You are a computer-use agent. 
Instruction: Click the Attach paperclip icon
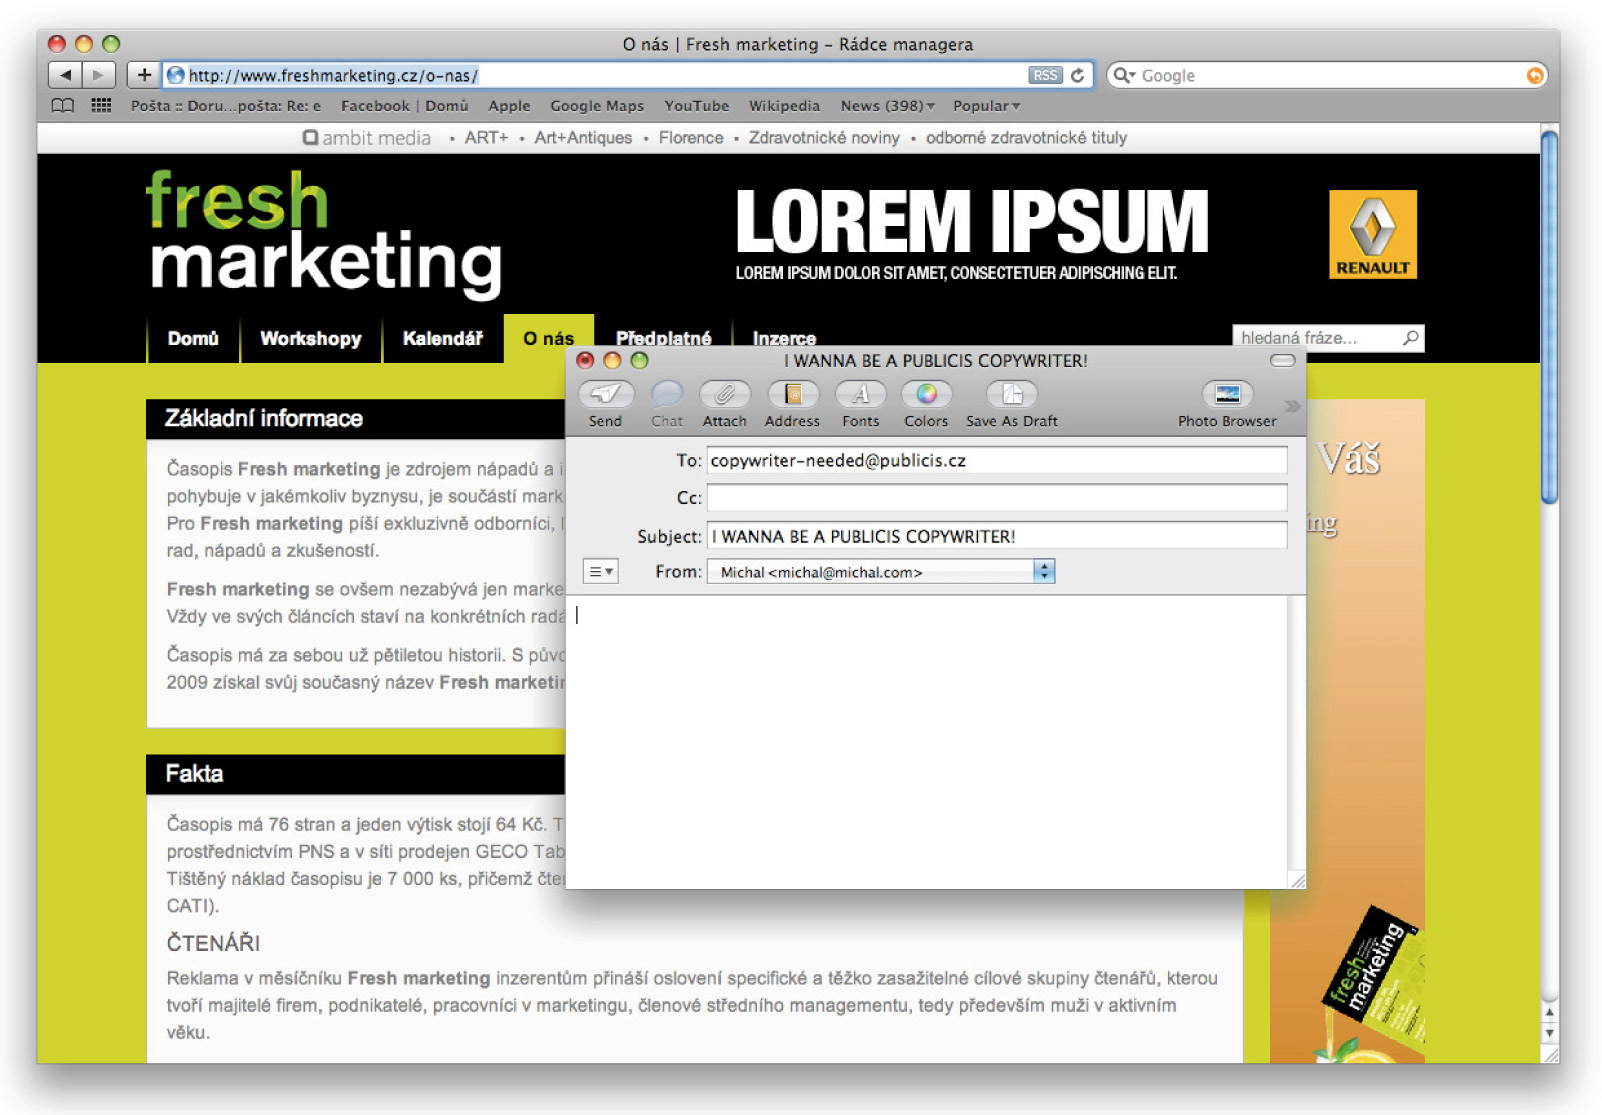(724, 394)
